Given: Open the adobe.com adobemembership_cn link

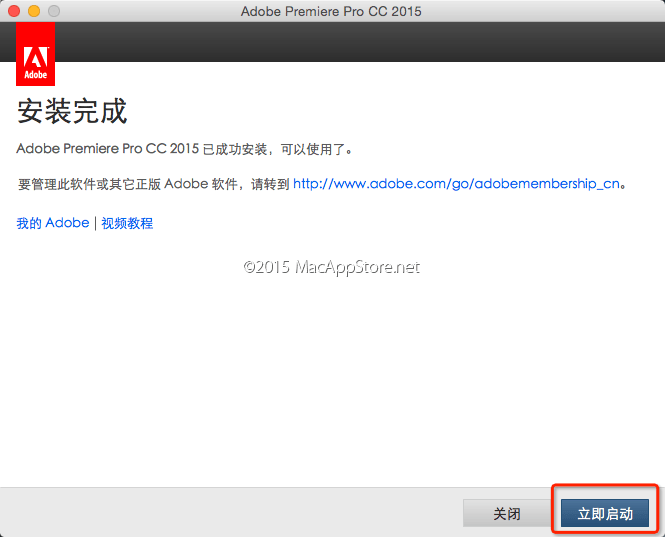Looking at the screenshot, I should point(458,184).
